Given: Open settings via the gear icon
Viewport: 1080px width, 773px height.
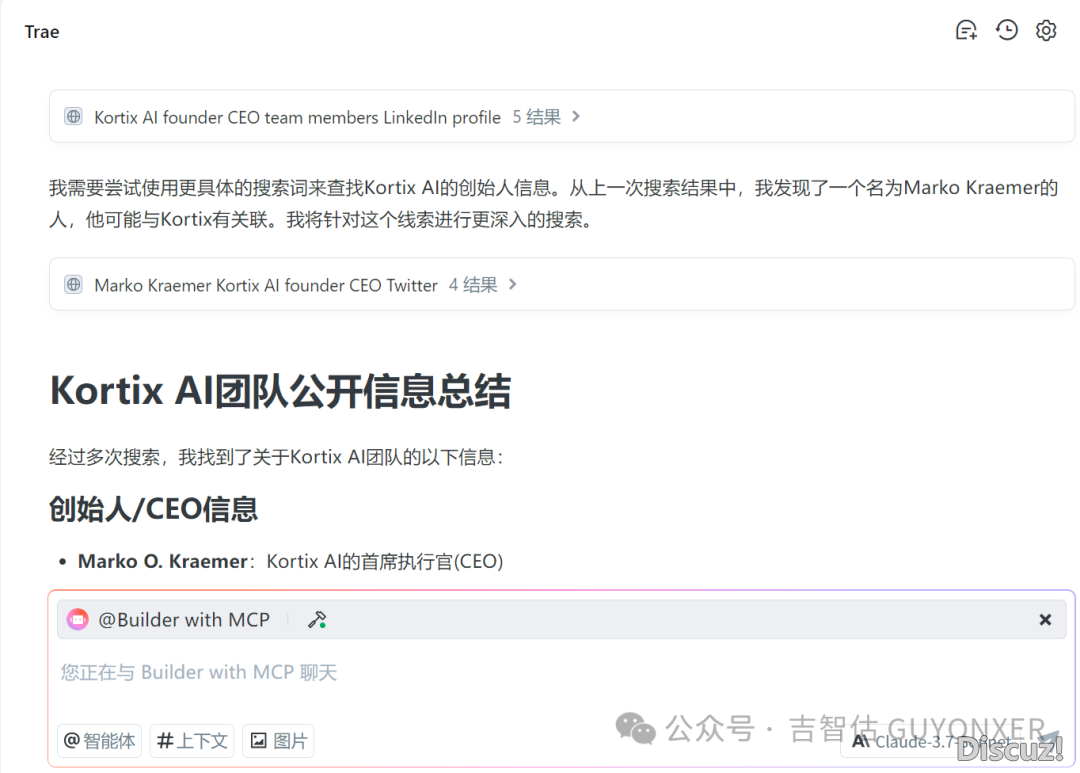Looking at the screenshot, I should [x=1046, y=31].
